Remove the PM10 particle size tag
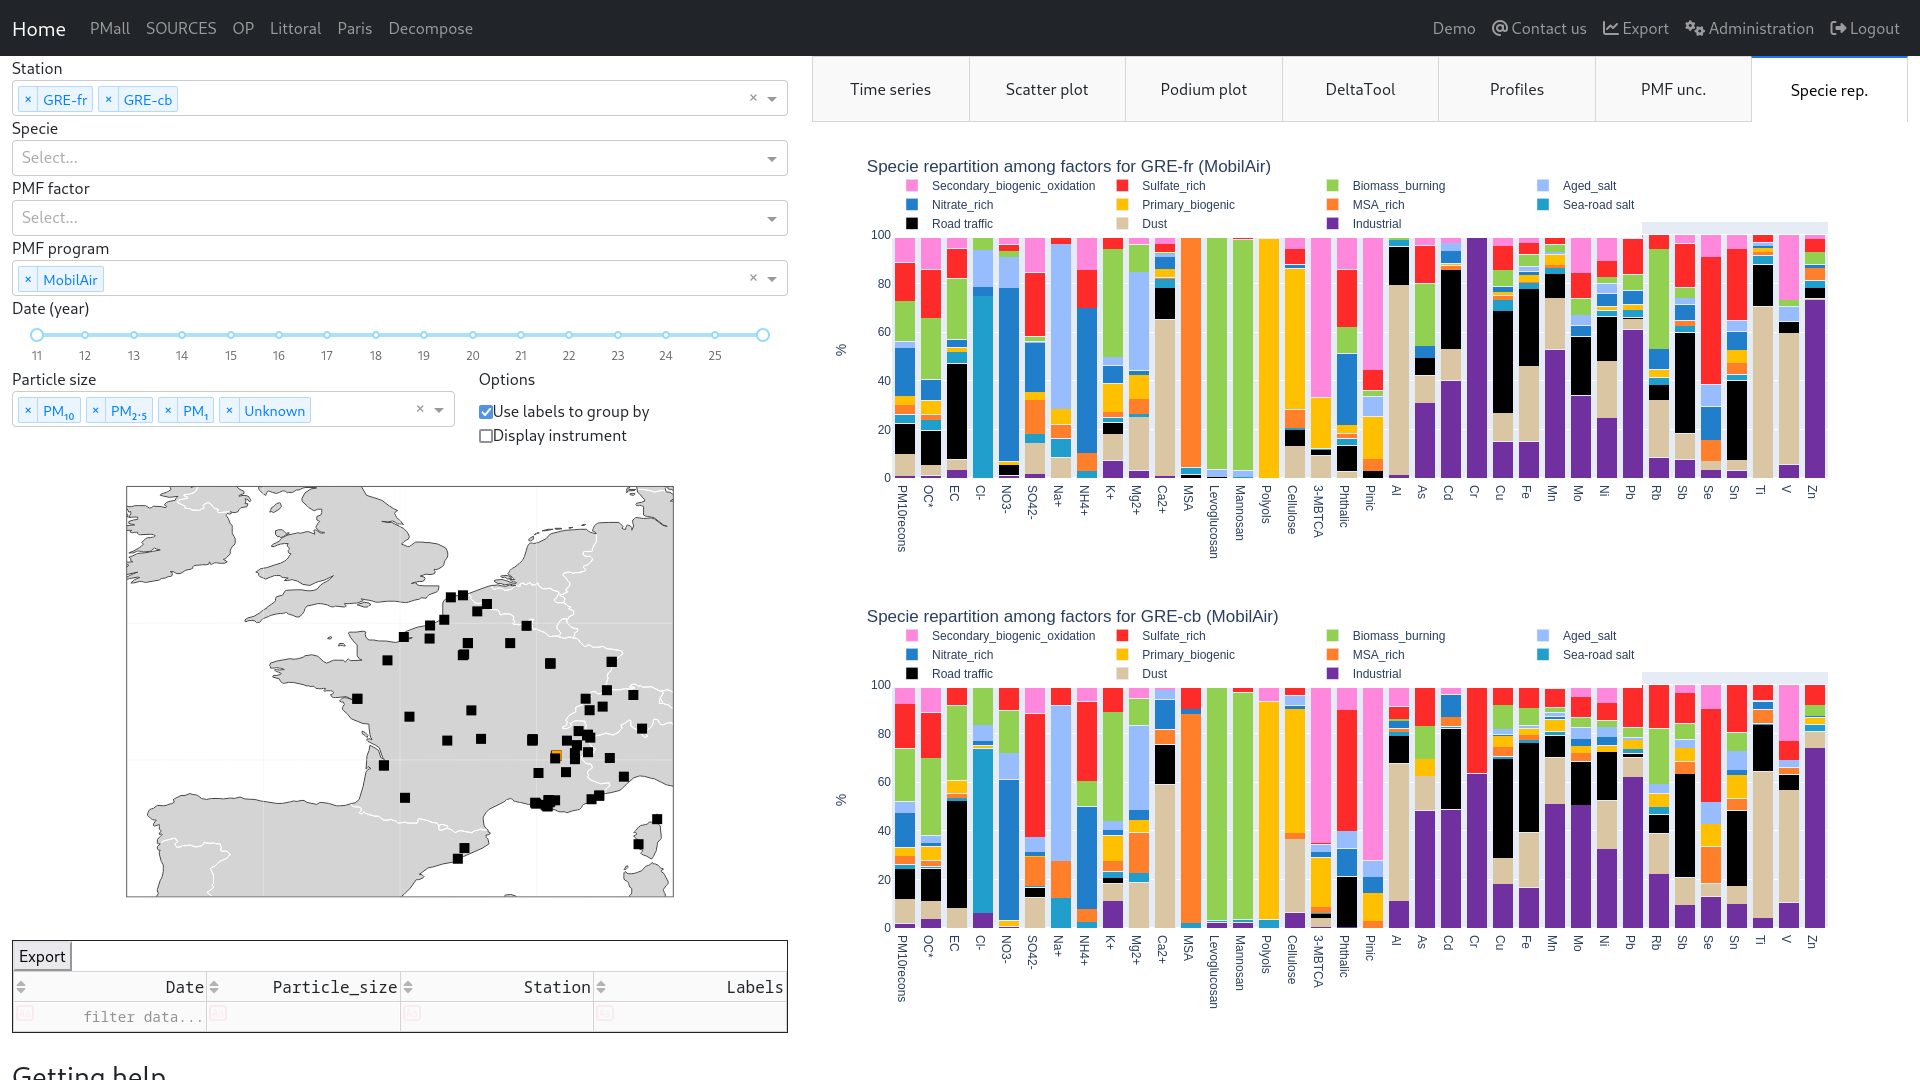This screenshot has height=1080, width=1920. [28, 411]
